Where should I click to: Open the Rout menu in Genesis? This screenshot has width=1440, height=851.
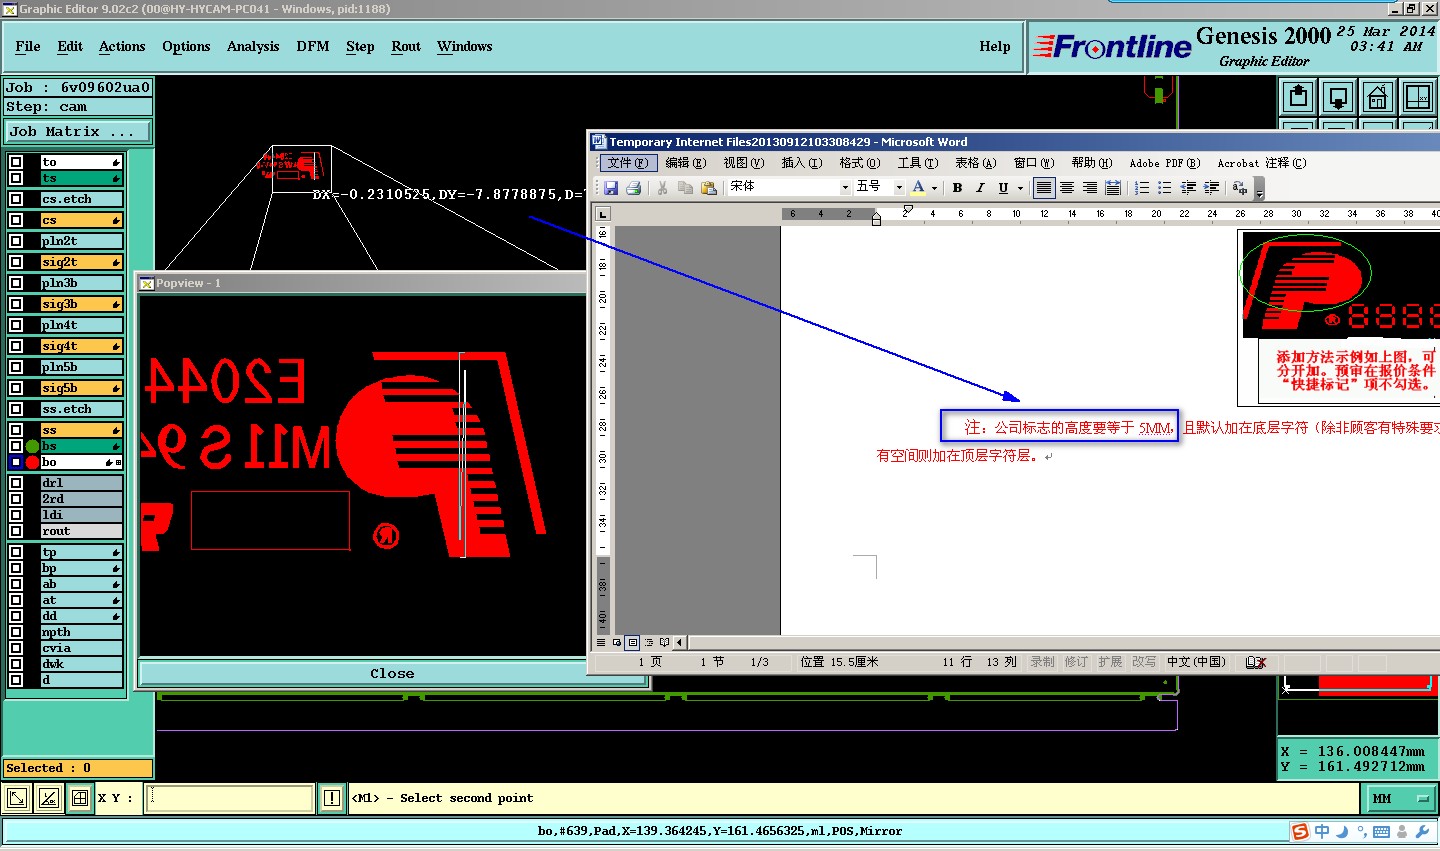pyautogui.click(x=406, y=46)
